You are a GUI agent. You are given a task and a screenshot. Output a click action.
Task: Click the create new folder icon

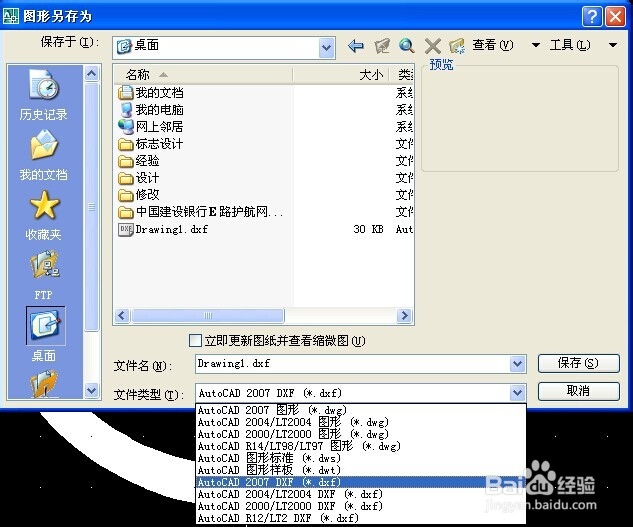(x=457, y=46)
